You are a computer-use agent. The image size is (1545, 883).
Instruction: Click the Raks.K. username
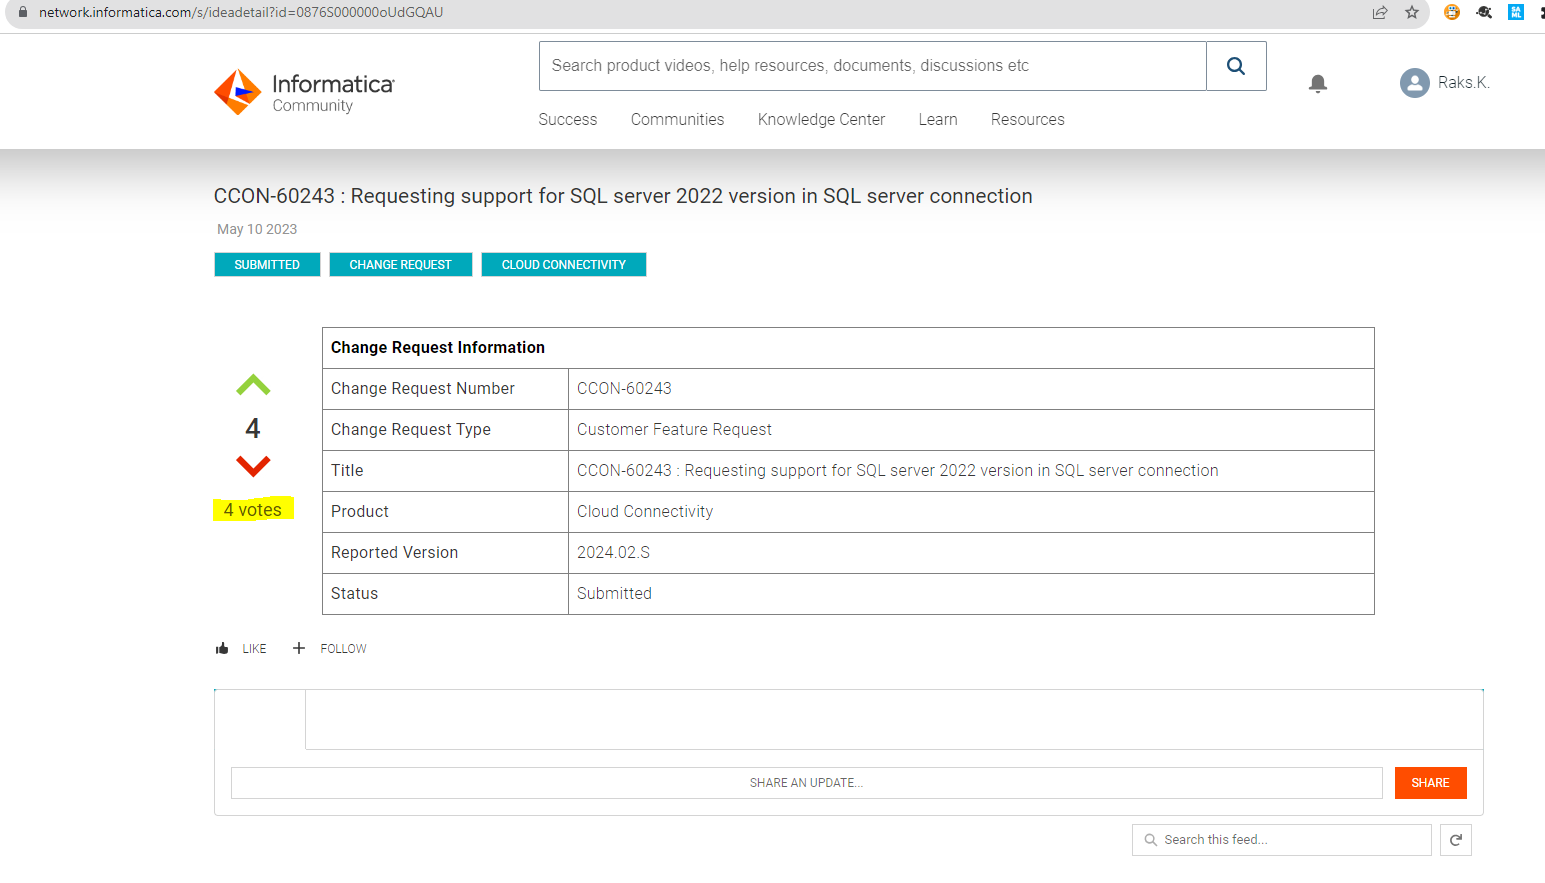click(x=1464, y=83)
